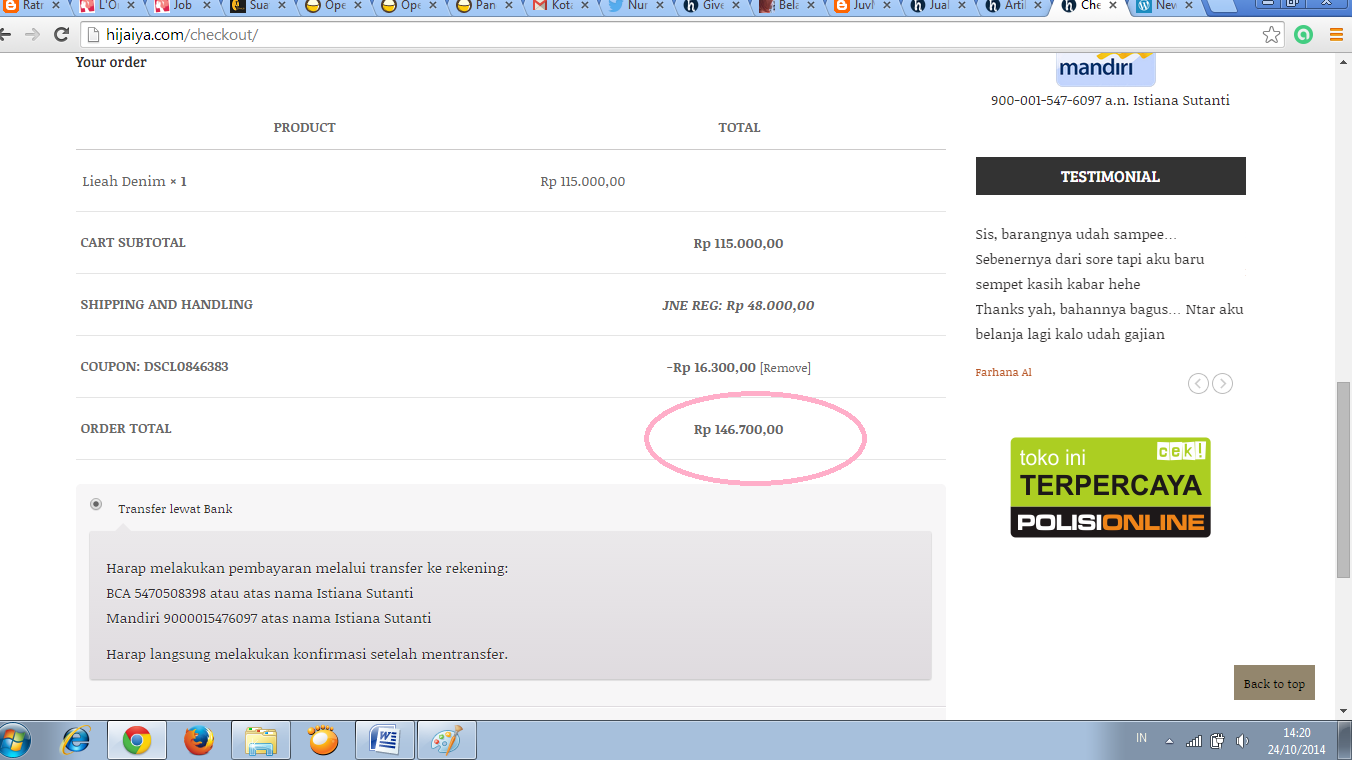Open the Chrome menu (hamburger icon)

(x=1336, y=35)
